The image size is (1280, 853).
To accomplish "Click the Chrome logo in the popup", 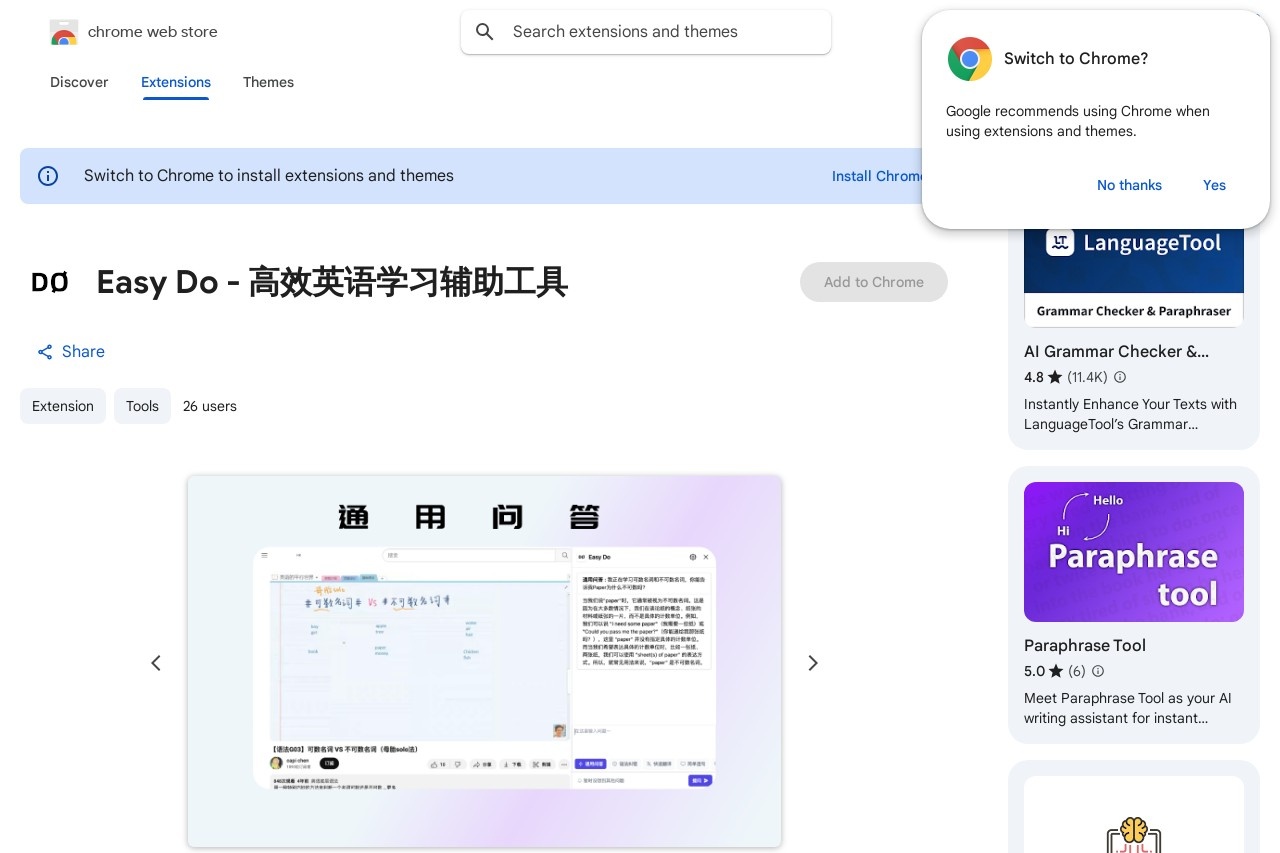I will coord(969,59).
